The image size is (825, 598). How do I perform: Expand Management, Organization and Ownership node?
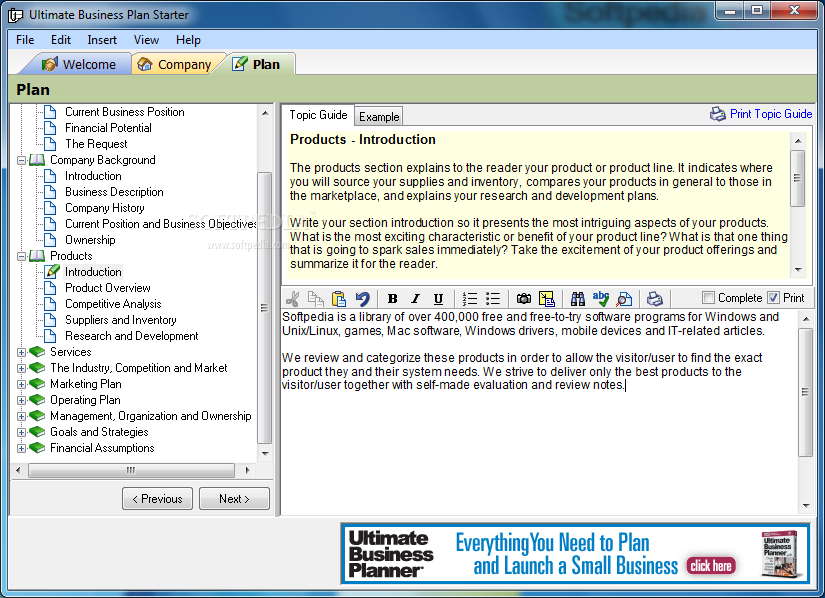click(22, 417)
